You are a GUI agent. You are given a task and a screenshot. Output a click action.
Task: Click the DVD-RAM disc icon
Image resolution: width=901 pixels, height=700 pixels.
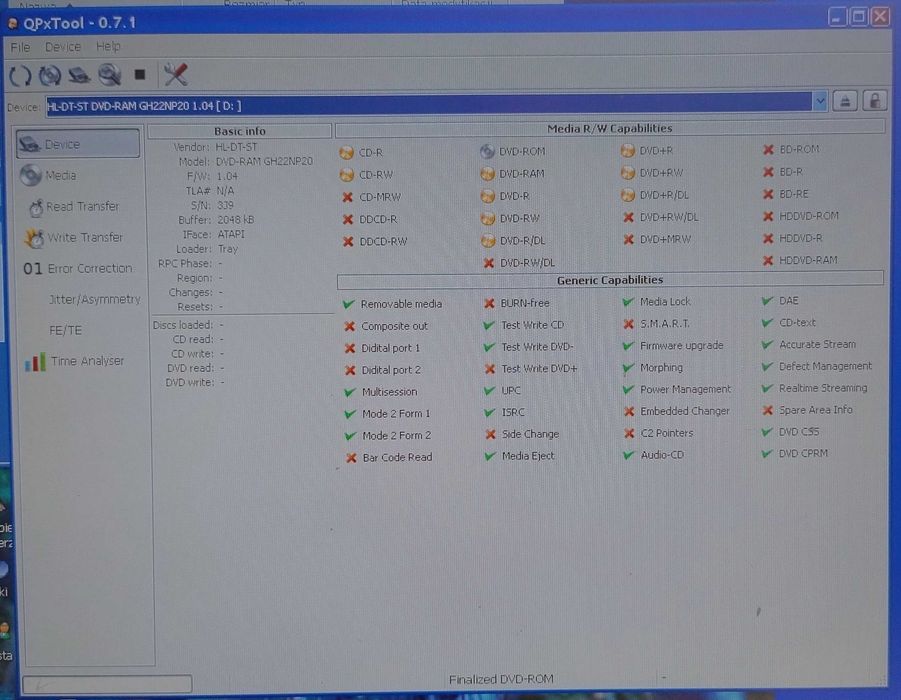487,174
